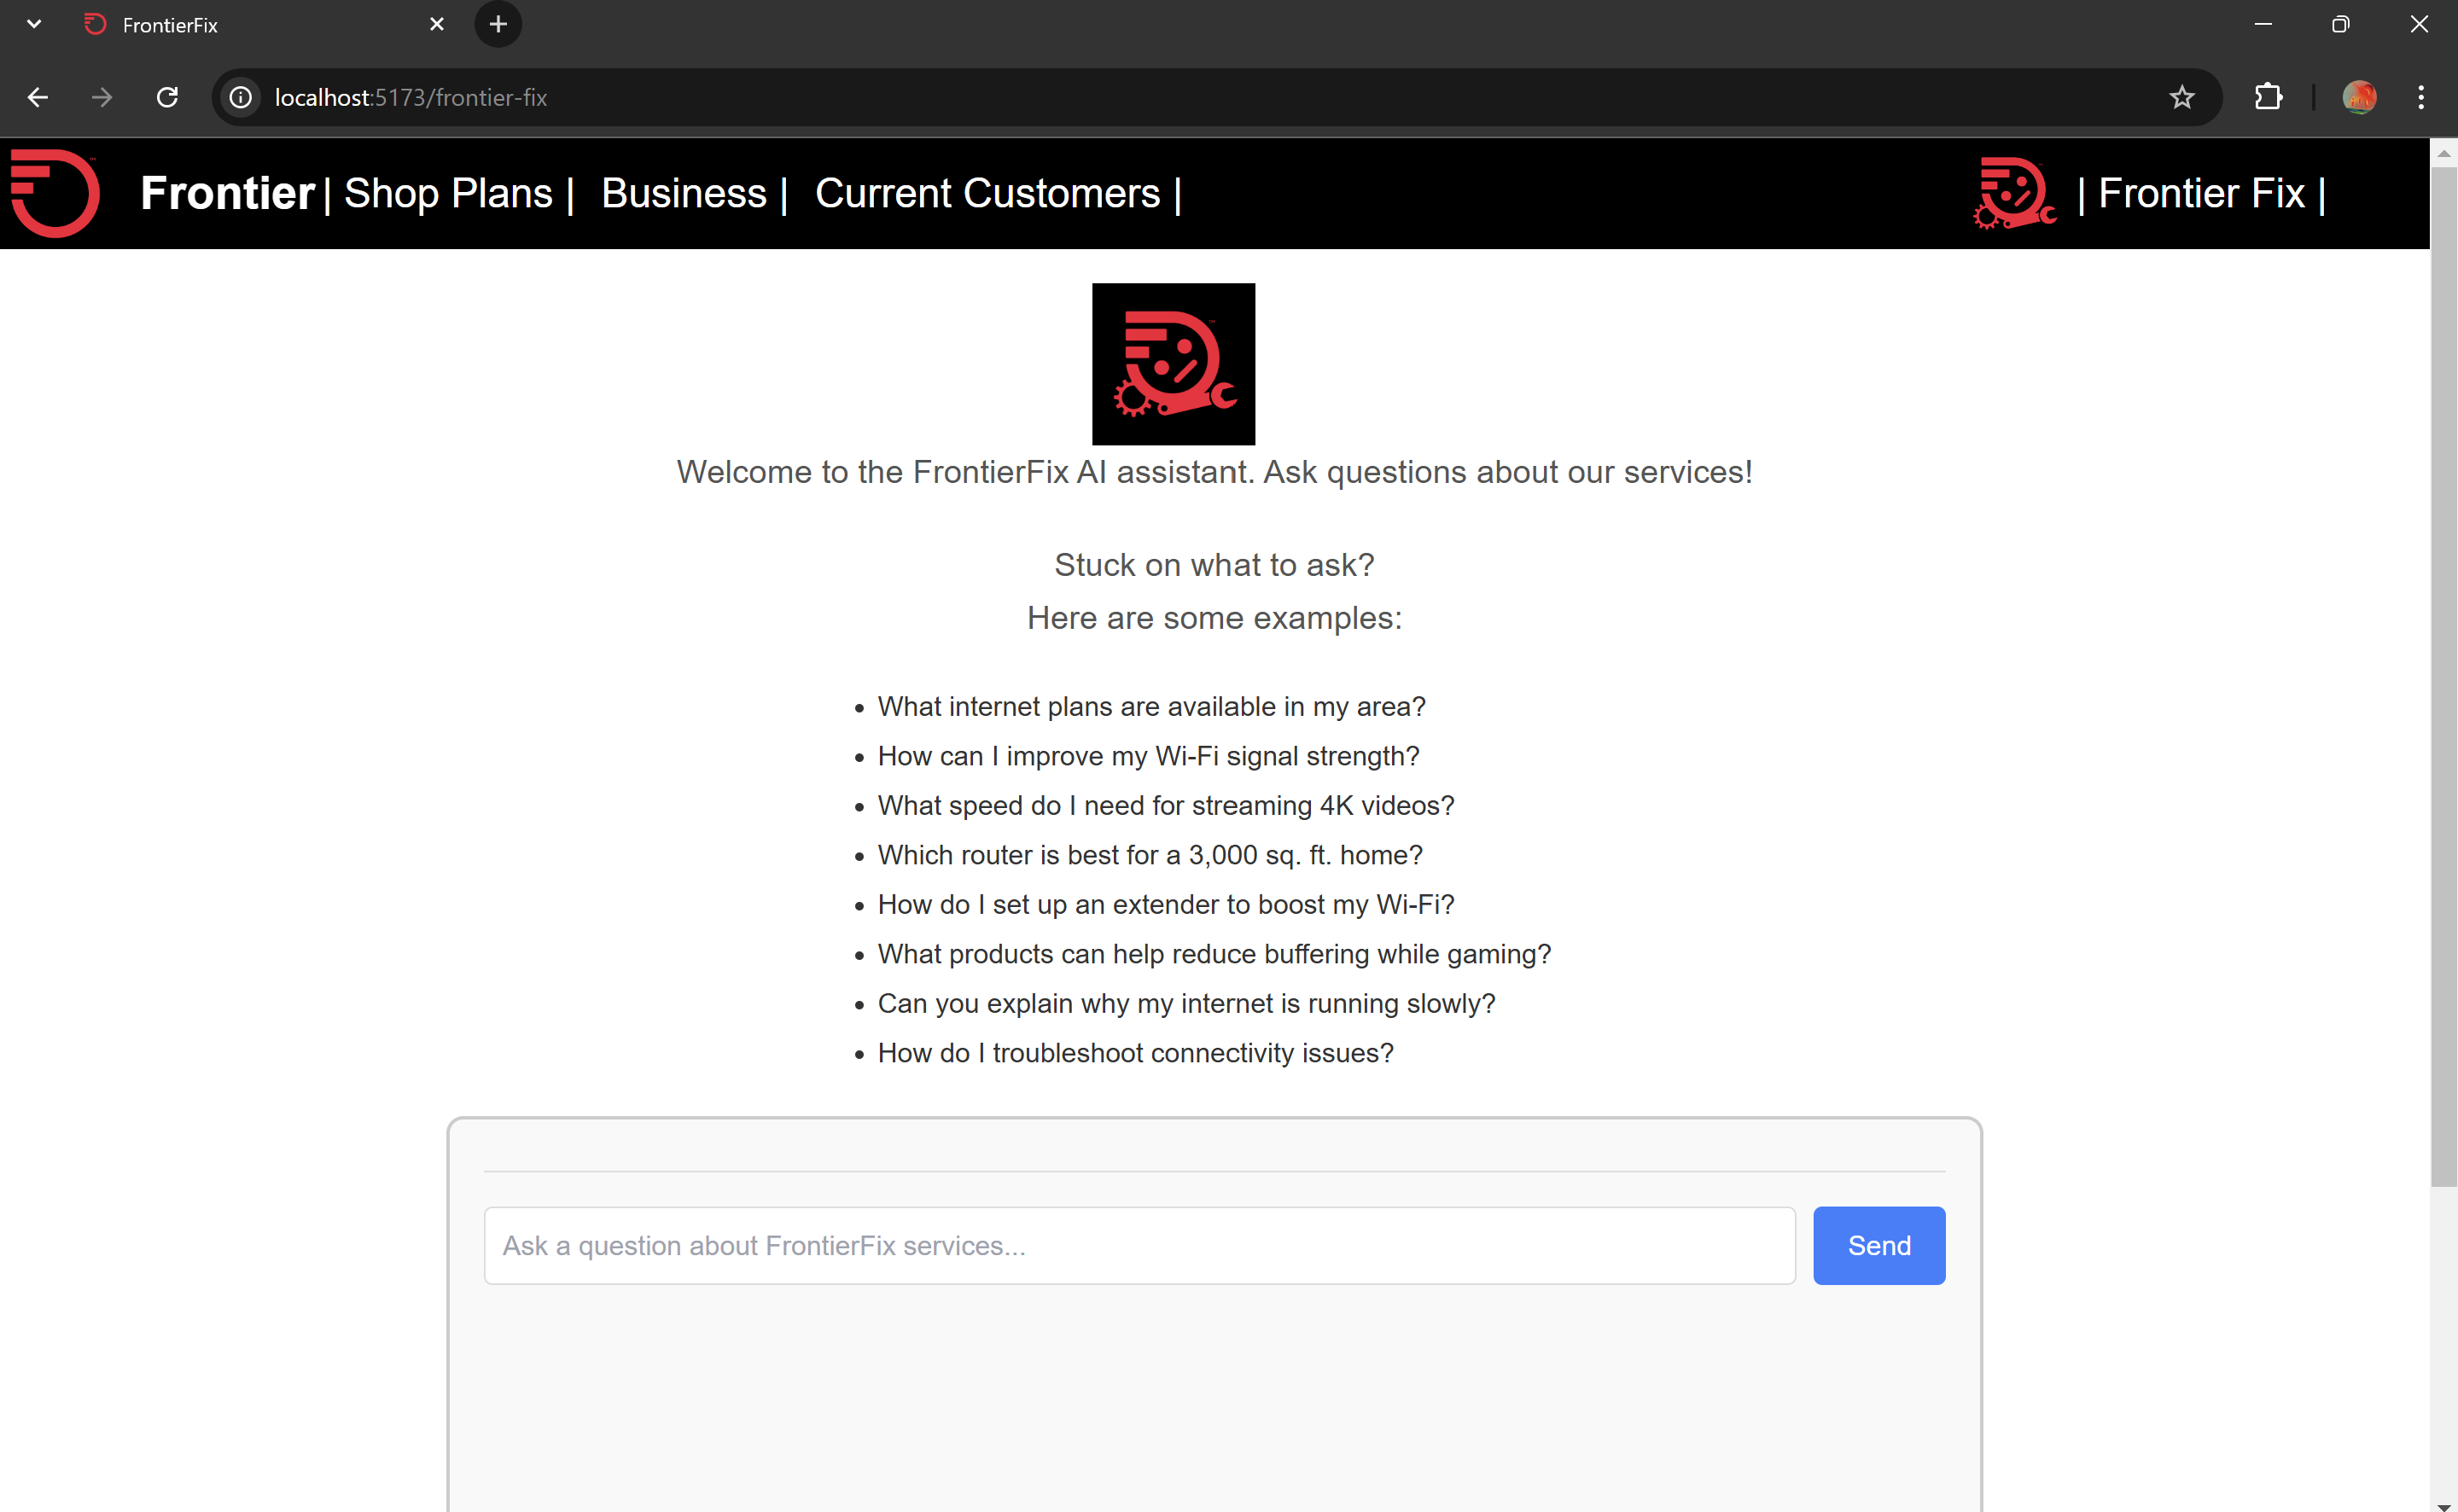The width and height of the screenshot is (2458, 1512).
Task: Open the browser extensions puzzle icon
Action: [2268, 97]
